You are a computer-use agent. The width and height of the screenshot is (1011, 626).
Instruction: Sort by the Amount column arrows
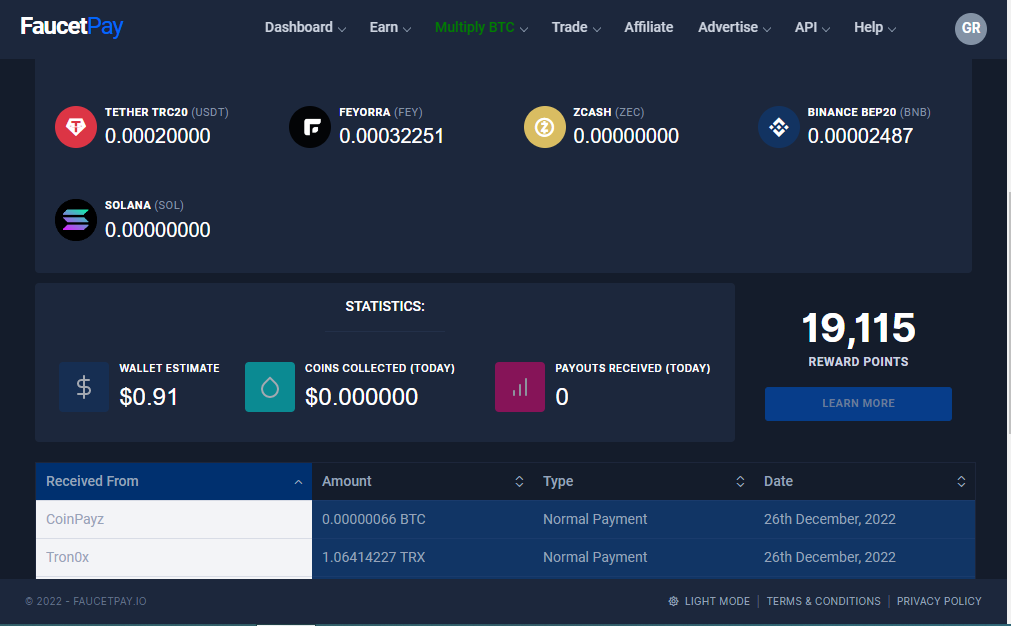(x=519, y=482)
